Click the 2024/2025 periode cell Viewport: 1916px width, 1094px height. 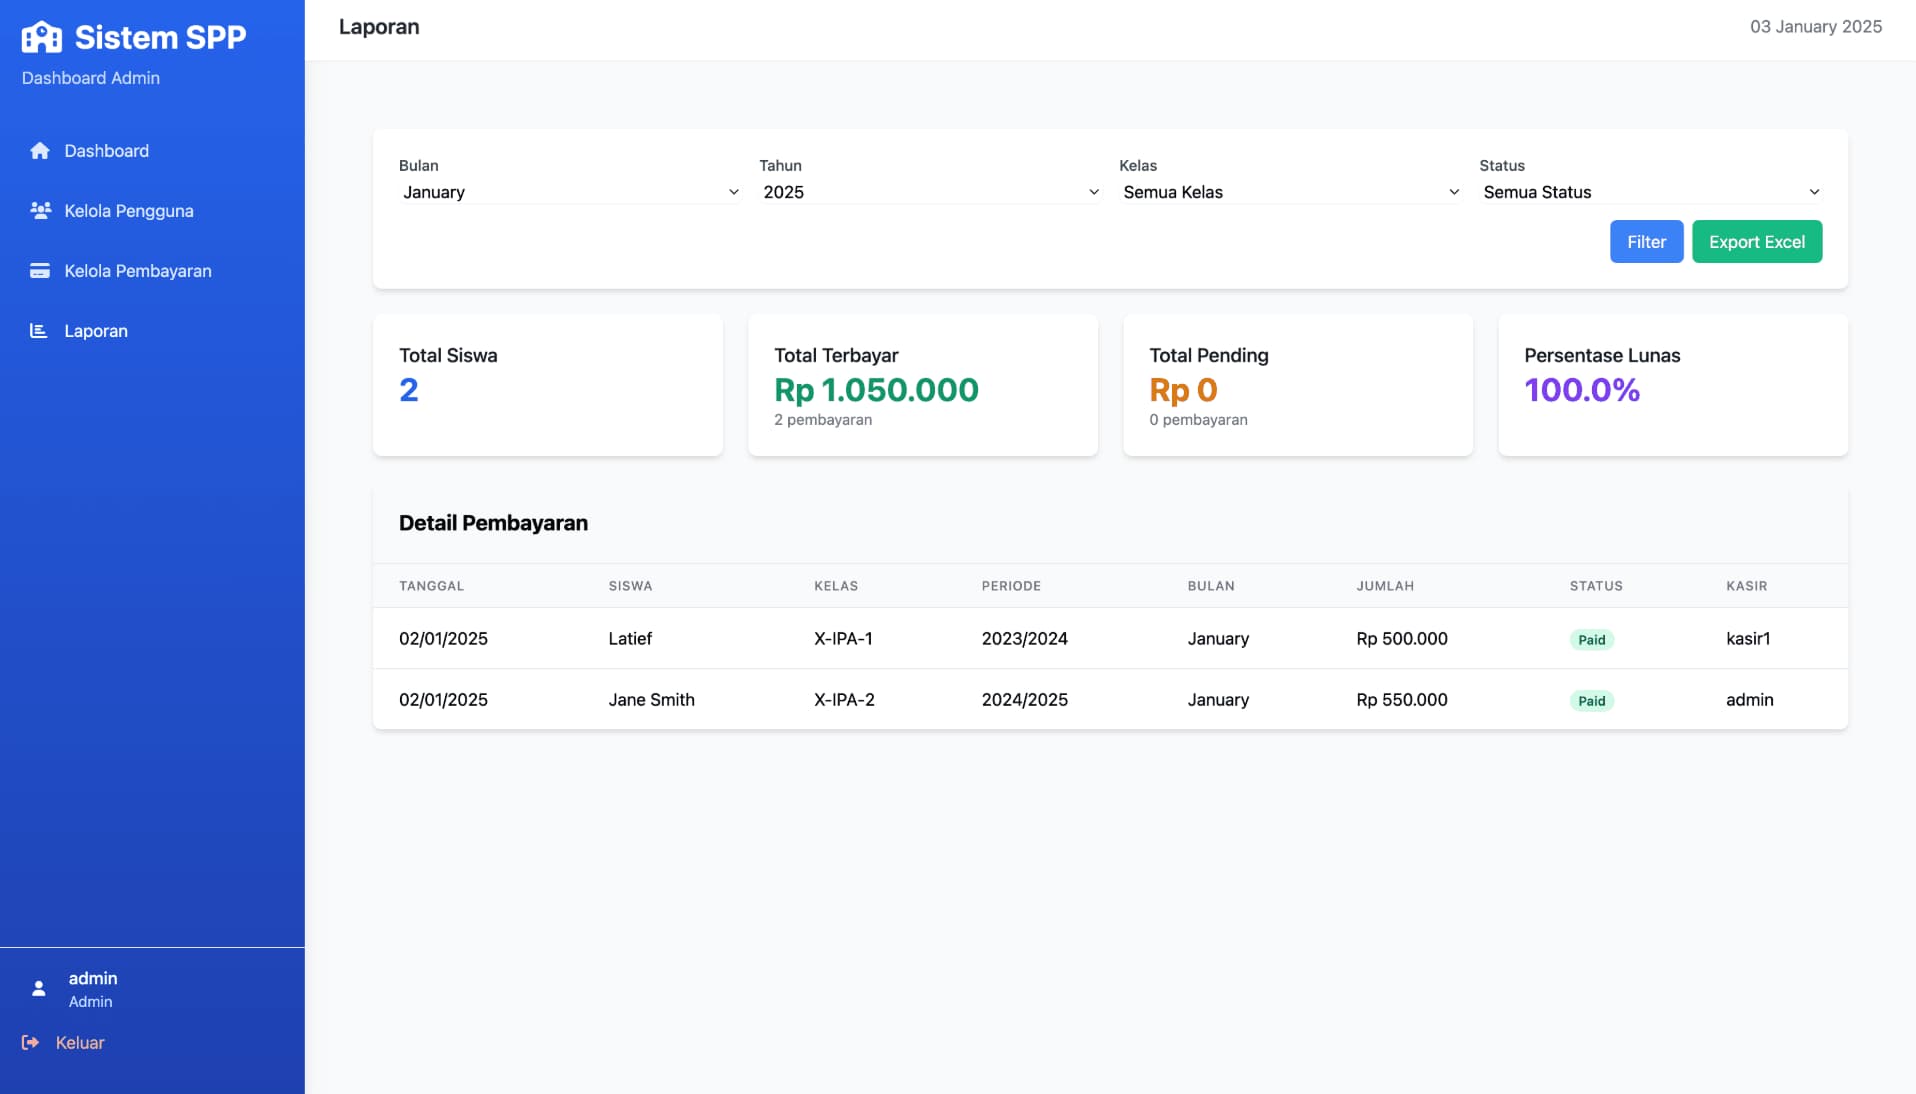[x=1024, y=700]
